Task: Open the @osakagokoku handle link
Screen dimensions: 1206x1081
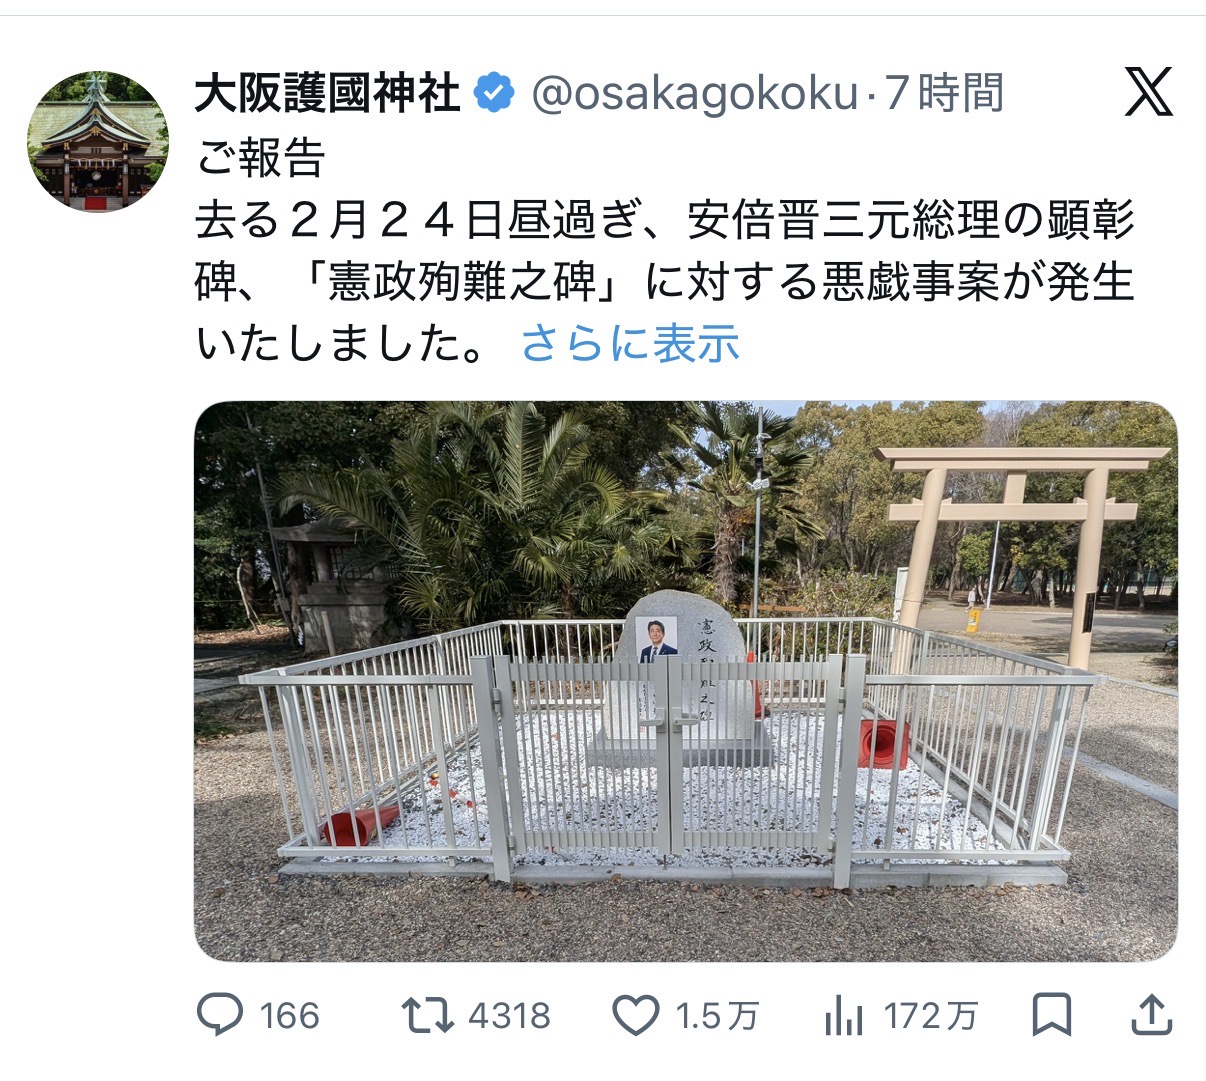Action: tap(695, 94)
